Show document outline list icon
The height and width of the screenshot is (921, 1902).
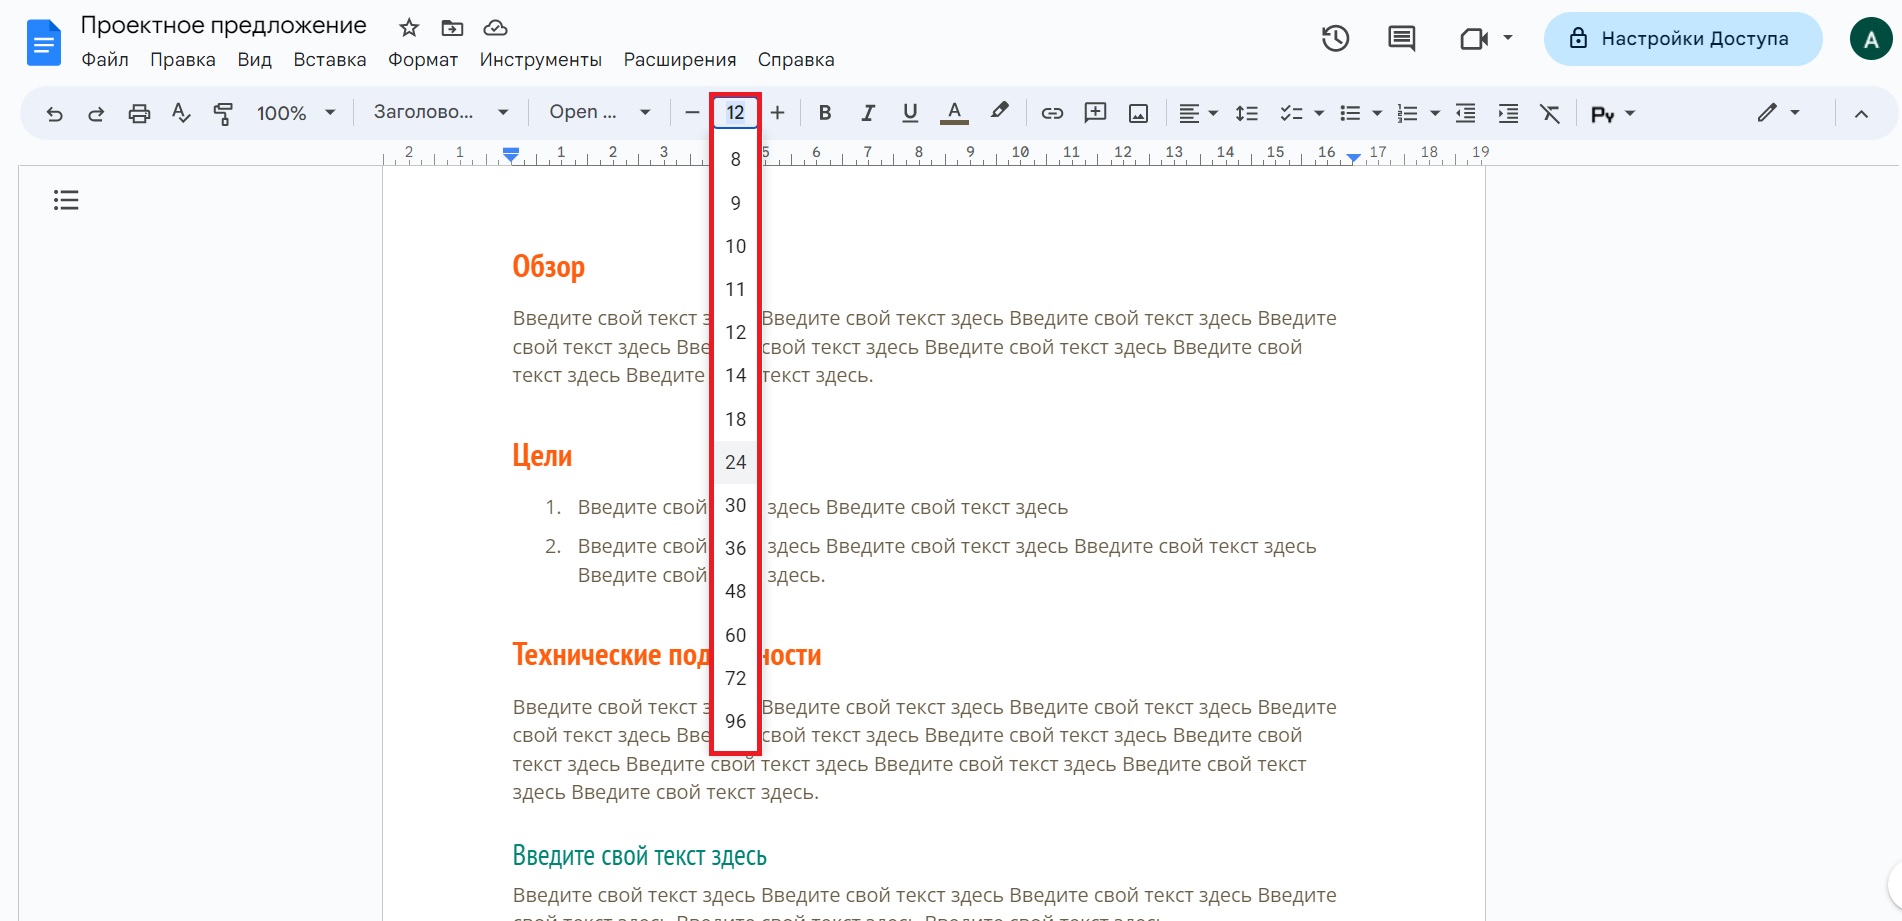click(66, 201)
